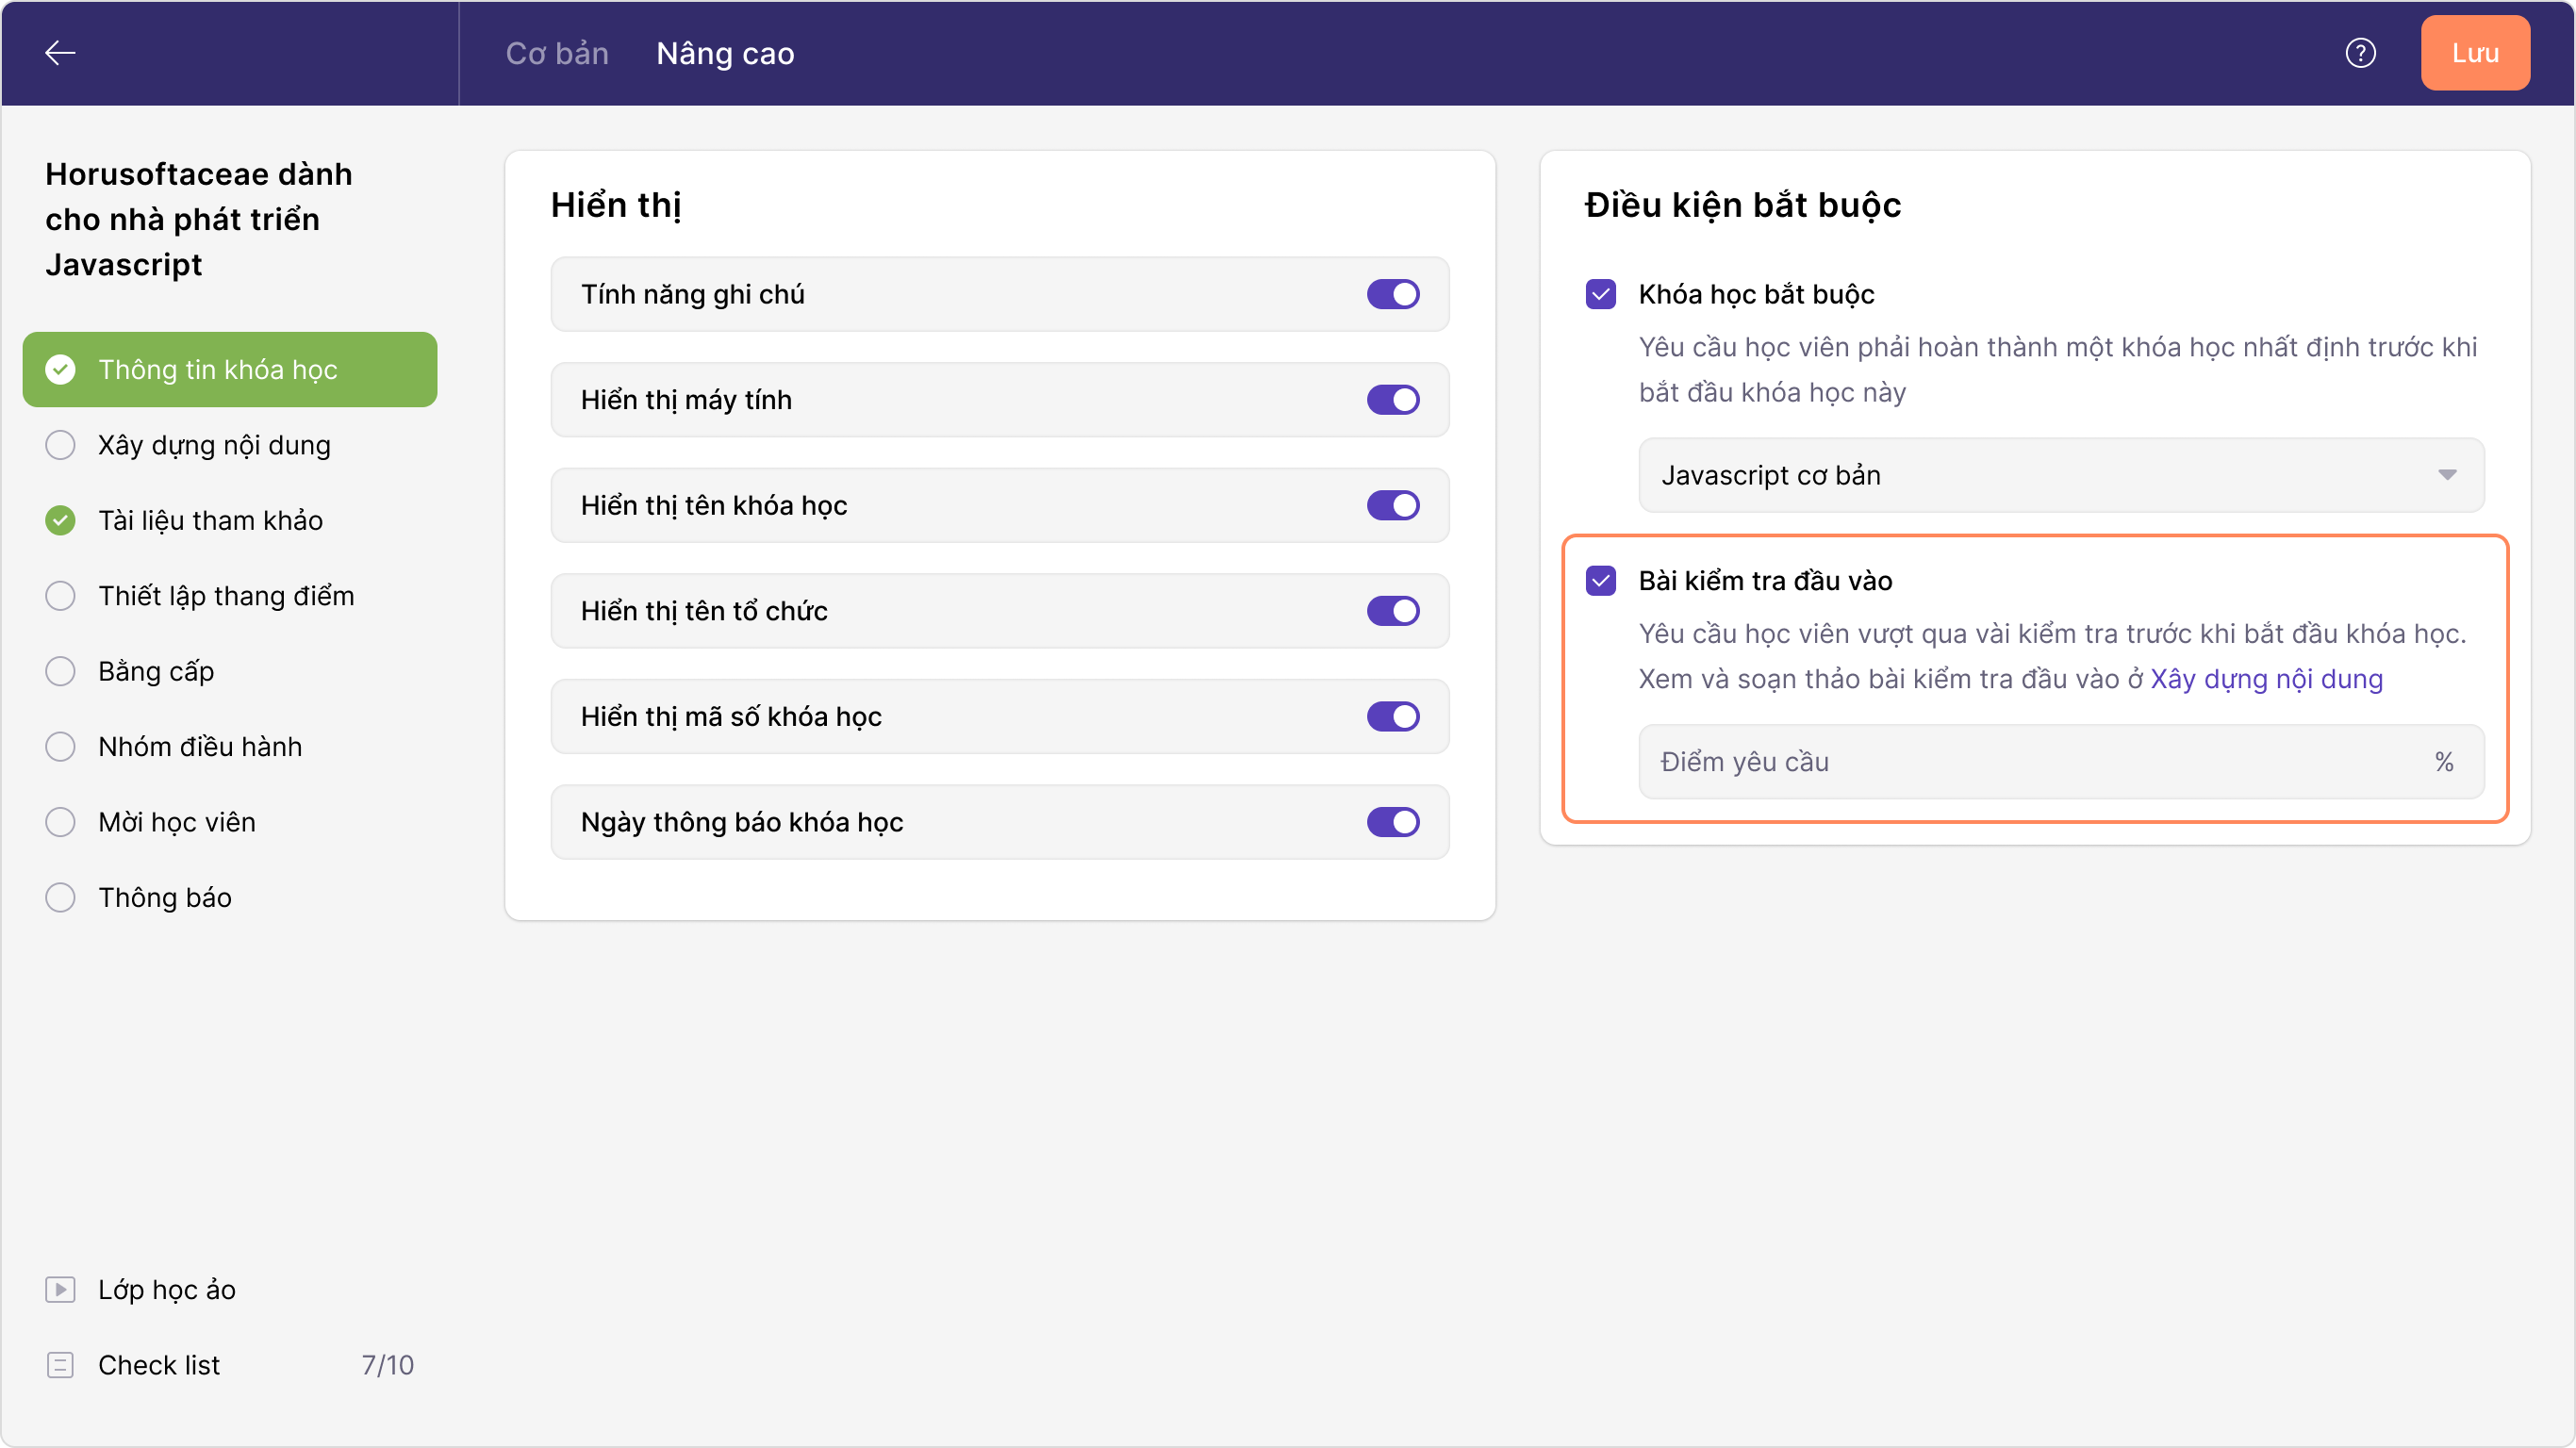Toggle Hiển thị mã số khóa học switch

click(x=1393, y=716)
